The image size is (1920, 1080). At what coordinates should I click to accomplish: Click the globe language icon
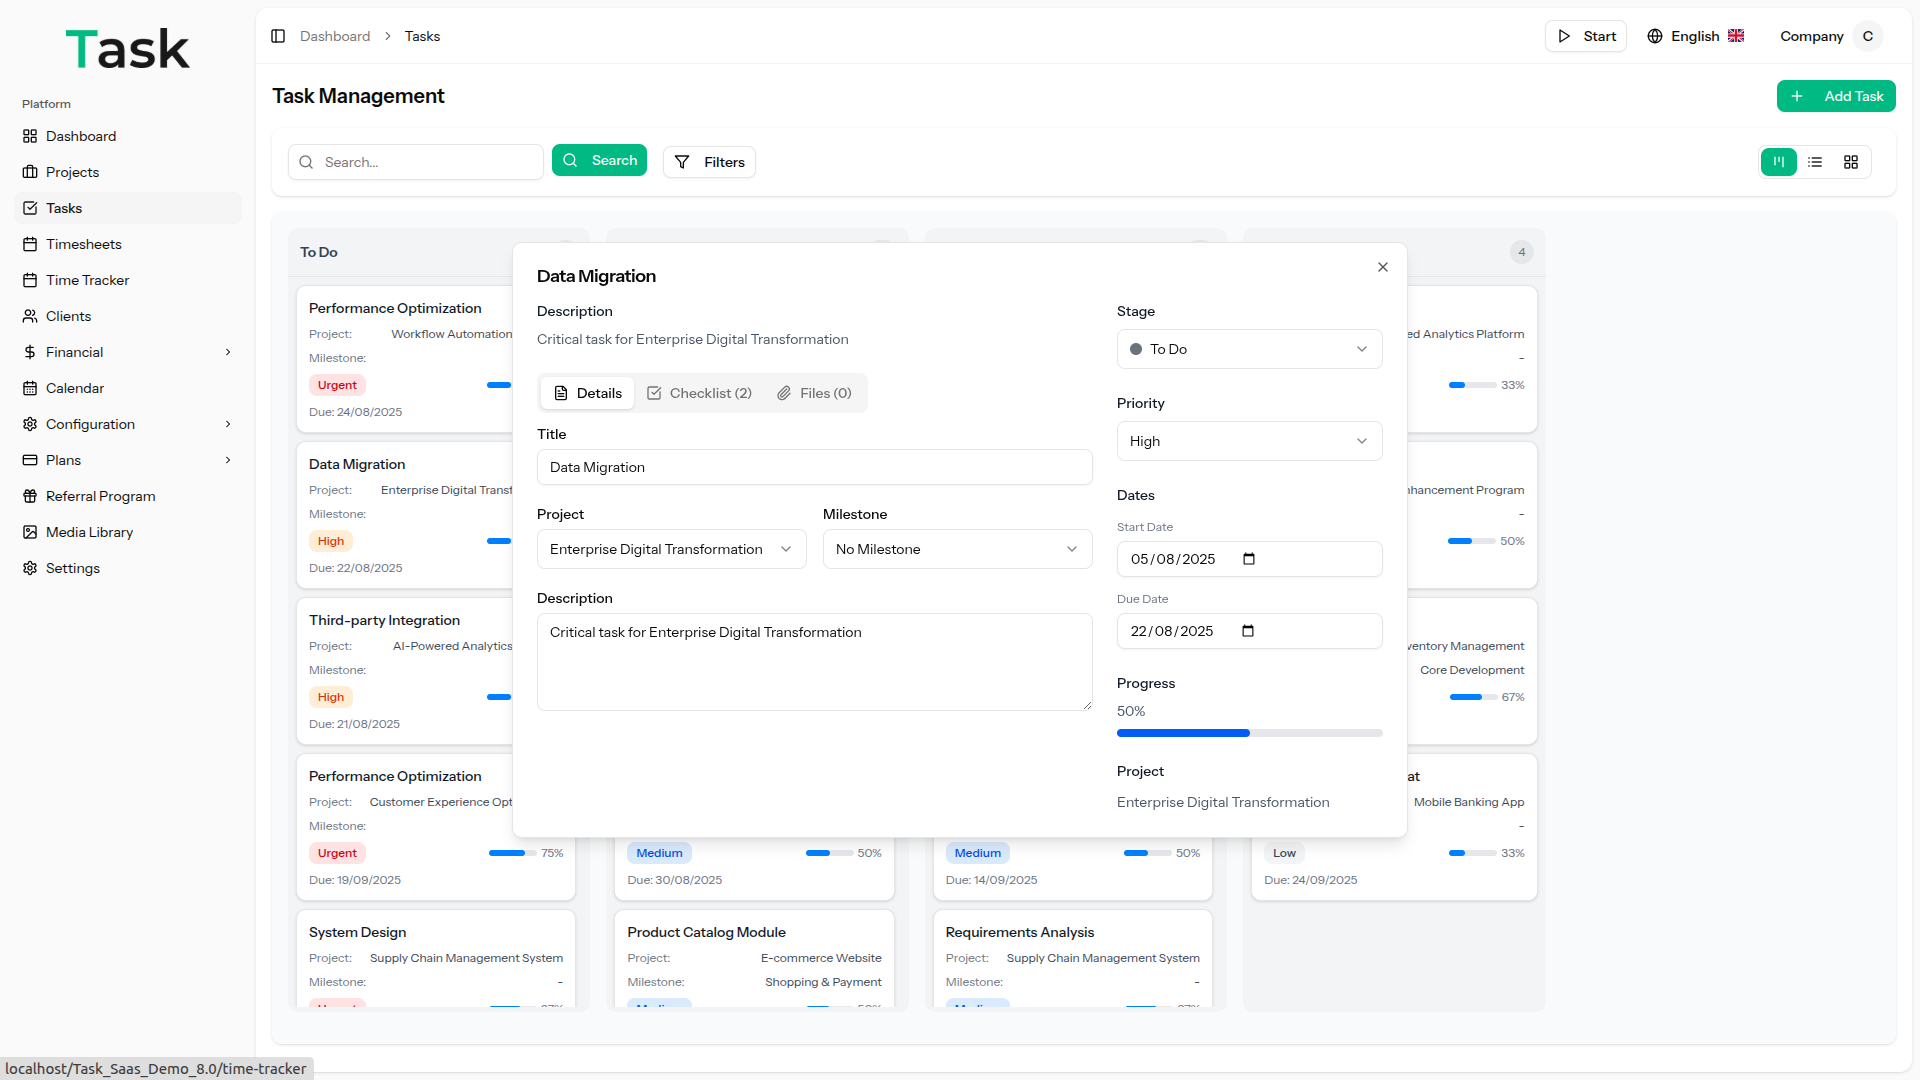1655,36
